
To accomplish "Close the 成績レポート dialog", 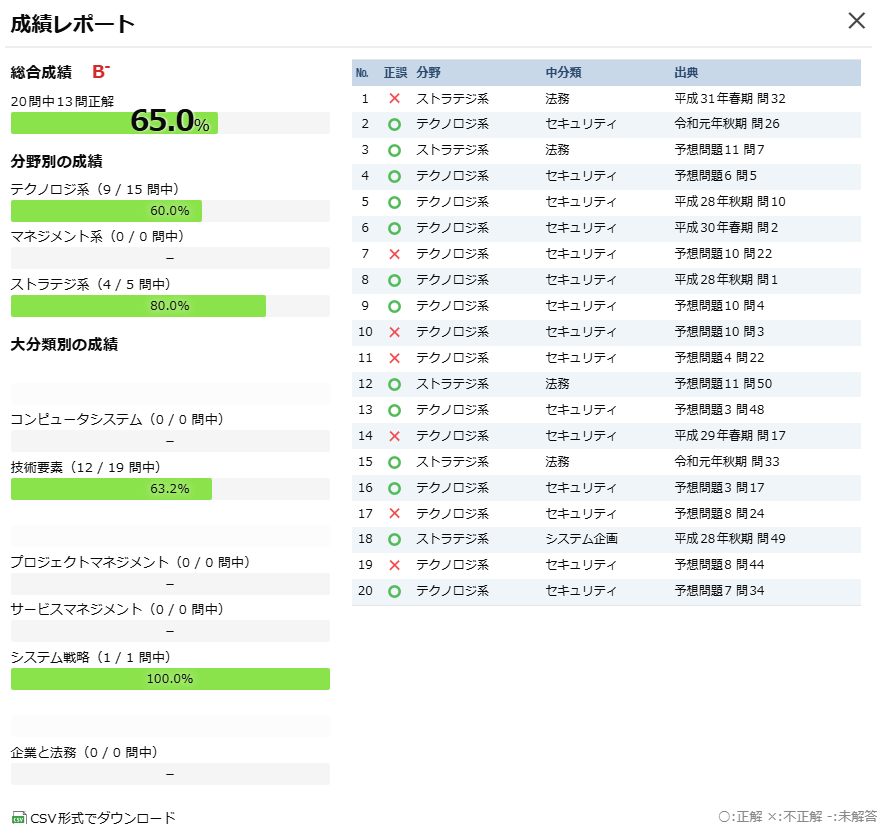I will [x=856, y=20].
